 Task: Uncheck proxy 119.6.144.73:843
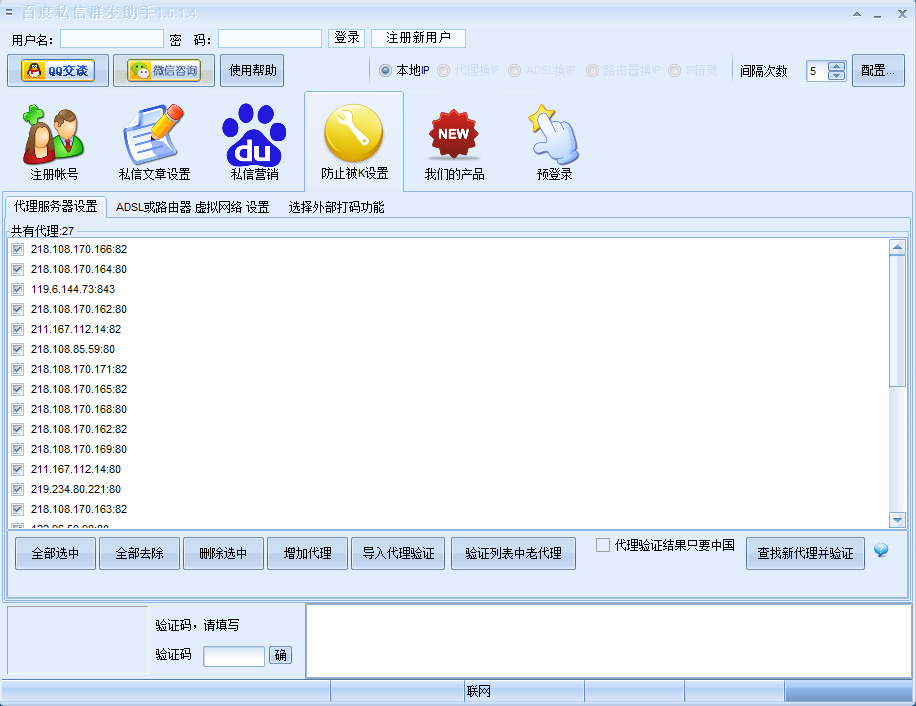(x=18, y=289)
